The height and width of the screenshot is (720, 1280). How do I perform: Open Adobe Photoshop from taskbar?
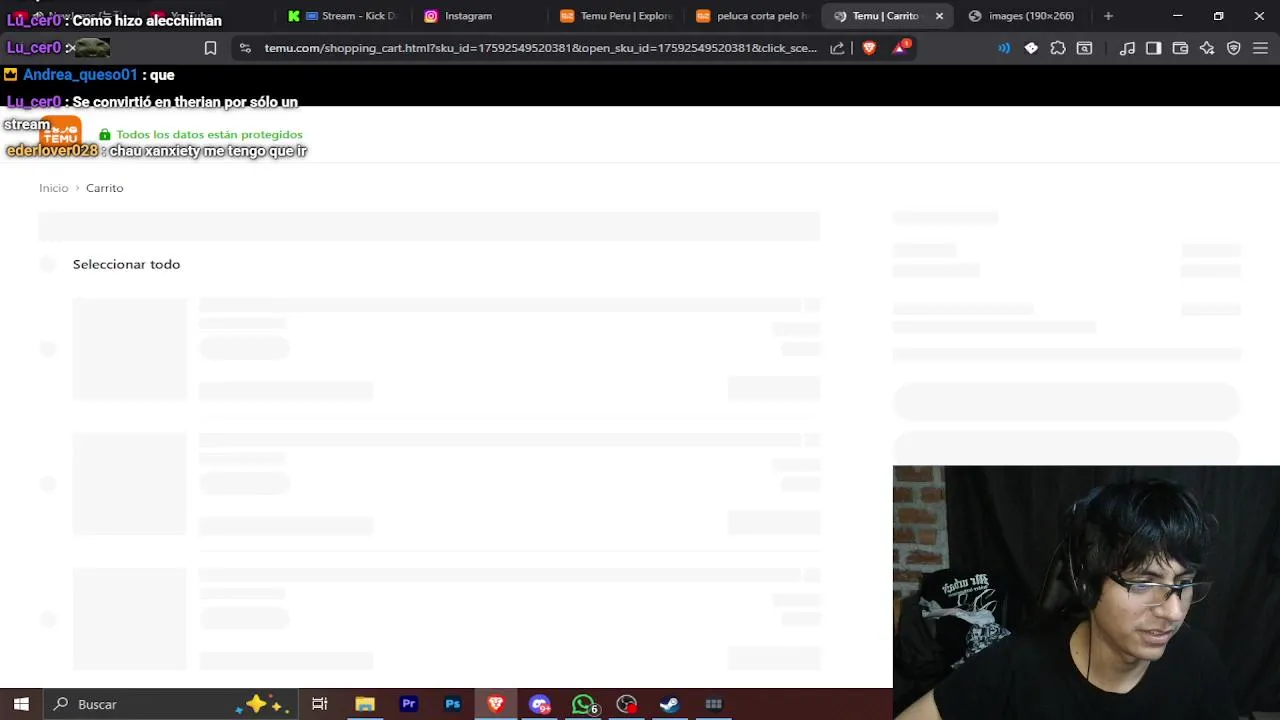453,704
